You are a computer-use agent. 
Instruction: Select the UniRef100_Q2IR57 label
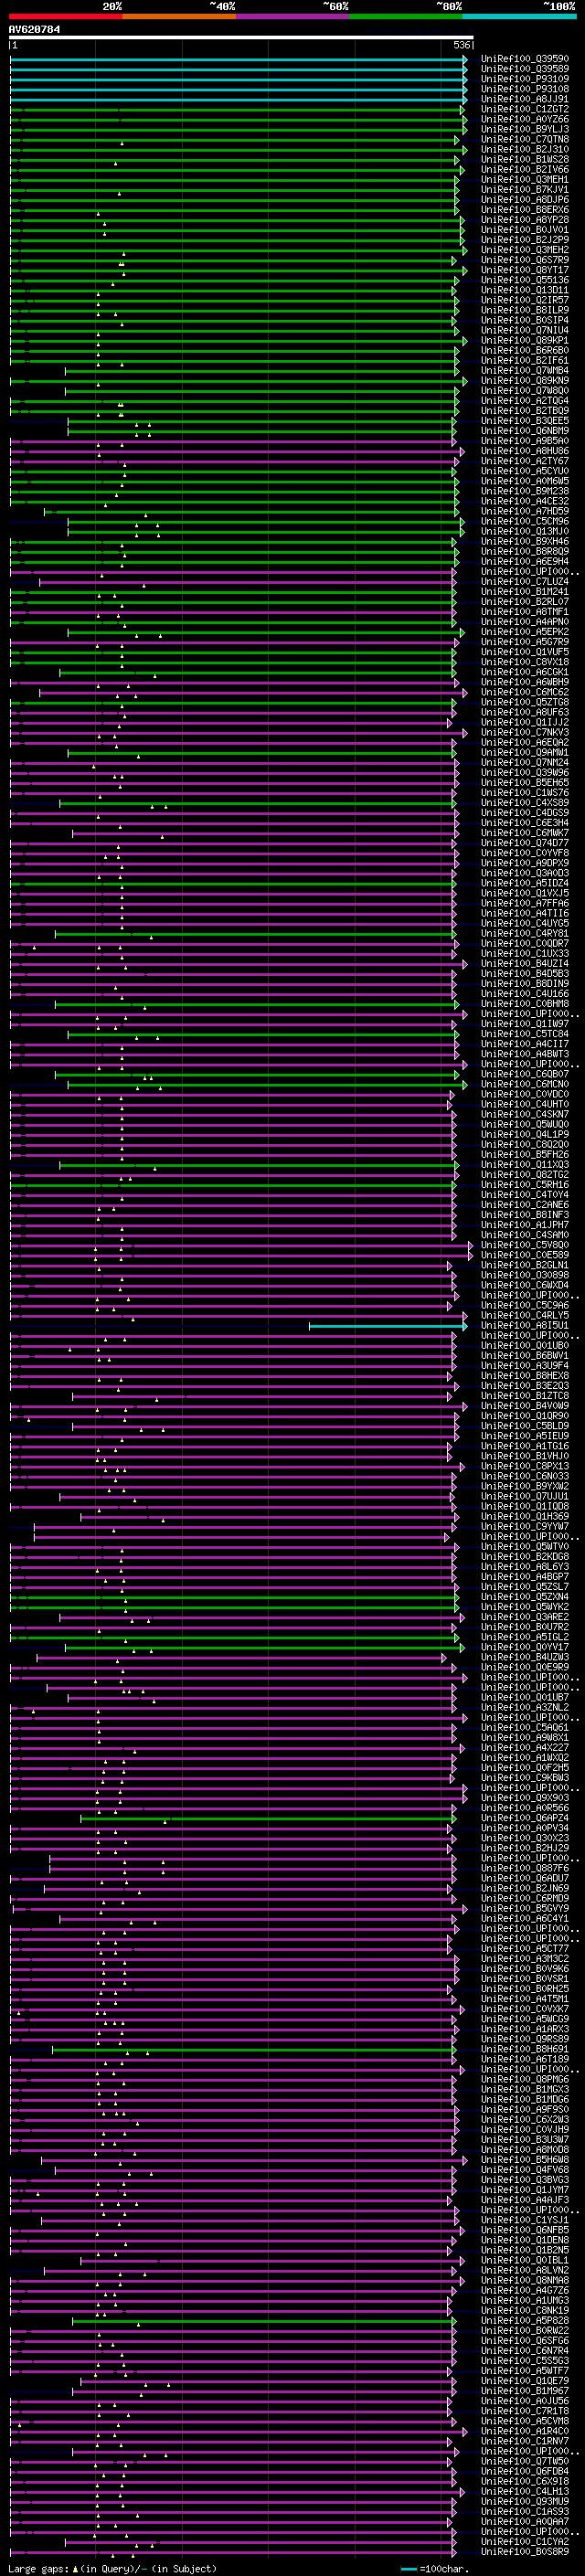click(524, 300)
